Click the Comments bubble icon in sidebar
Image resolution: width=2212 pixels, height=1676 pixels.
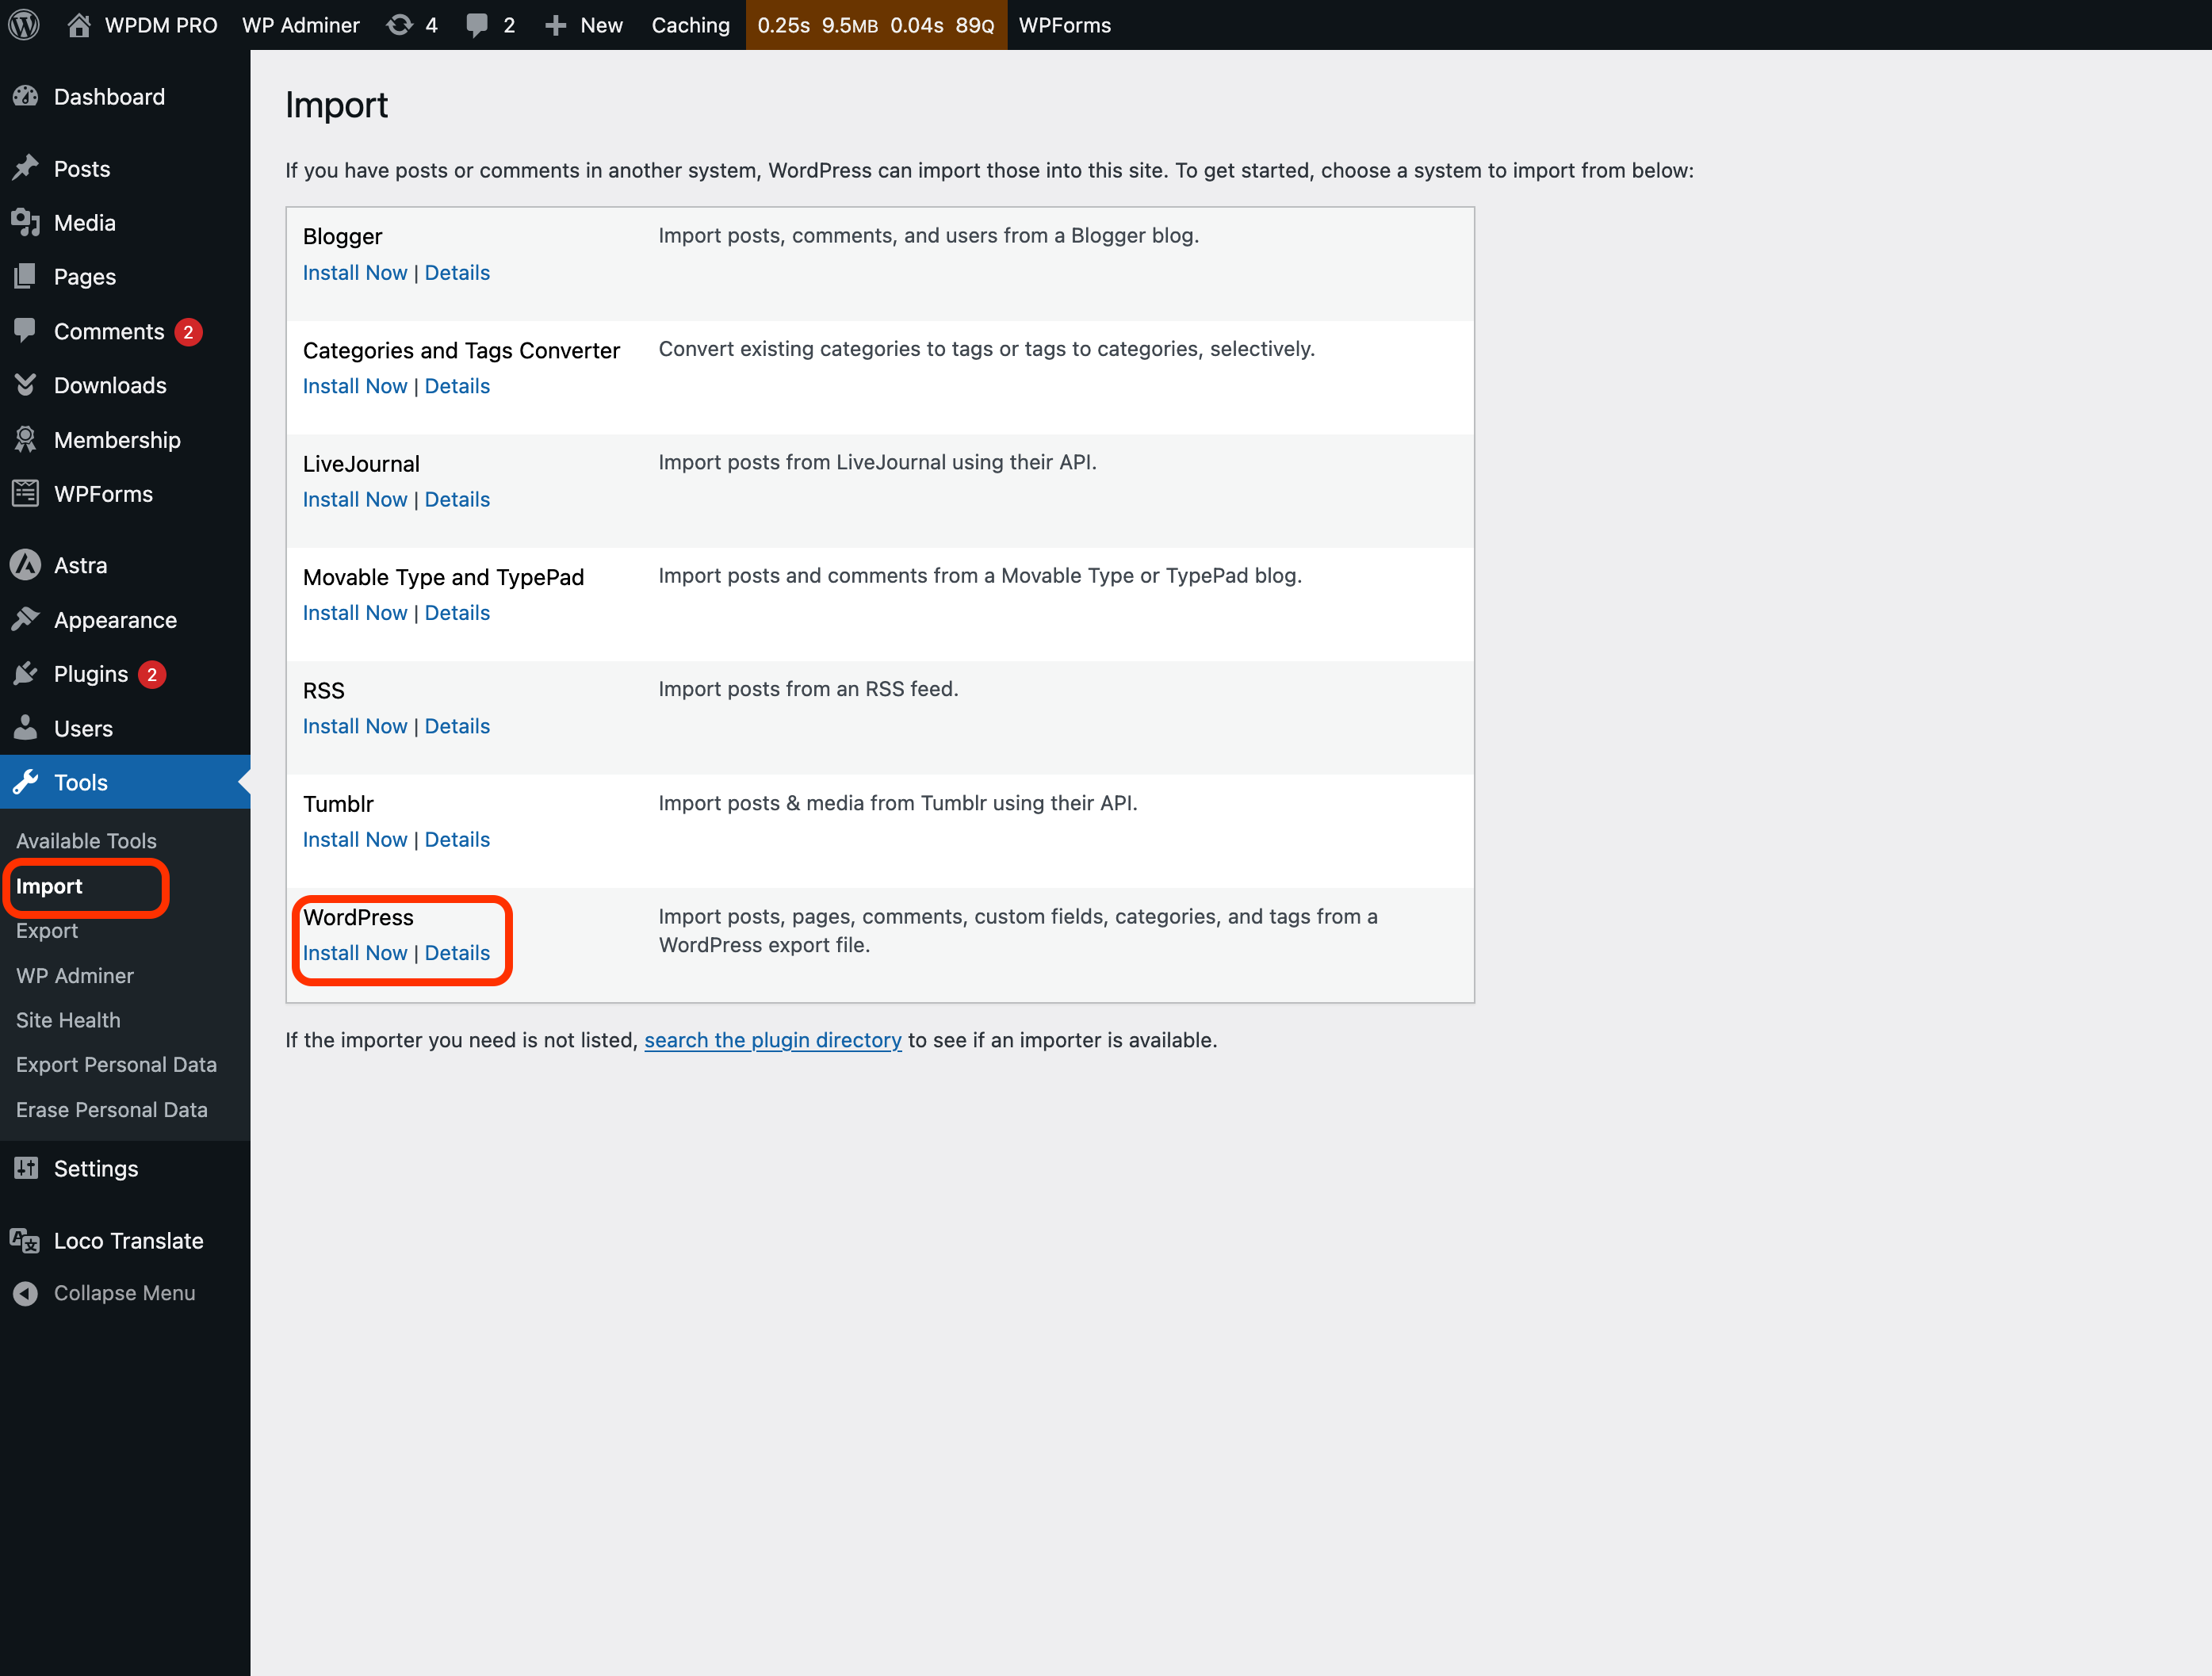(x=26, y=331)
